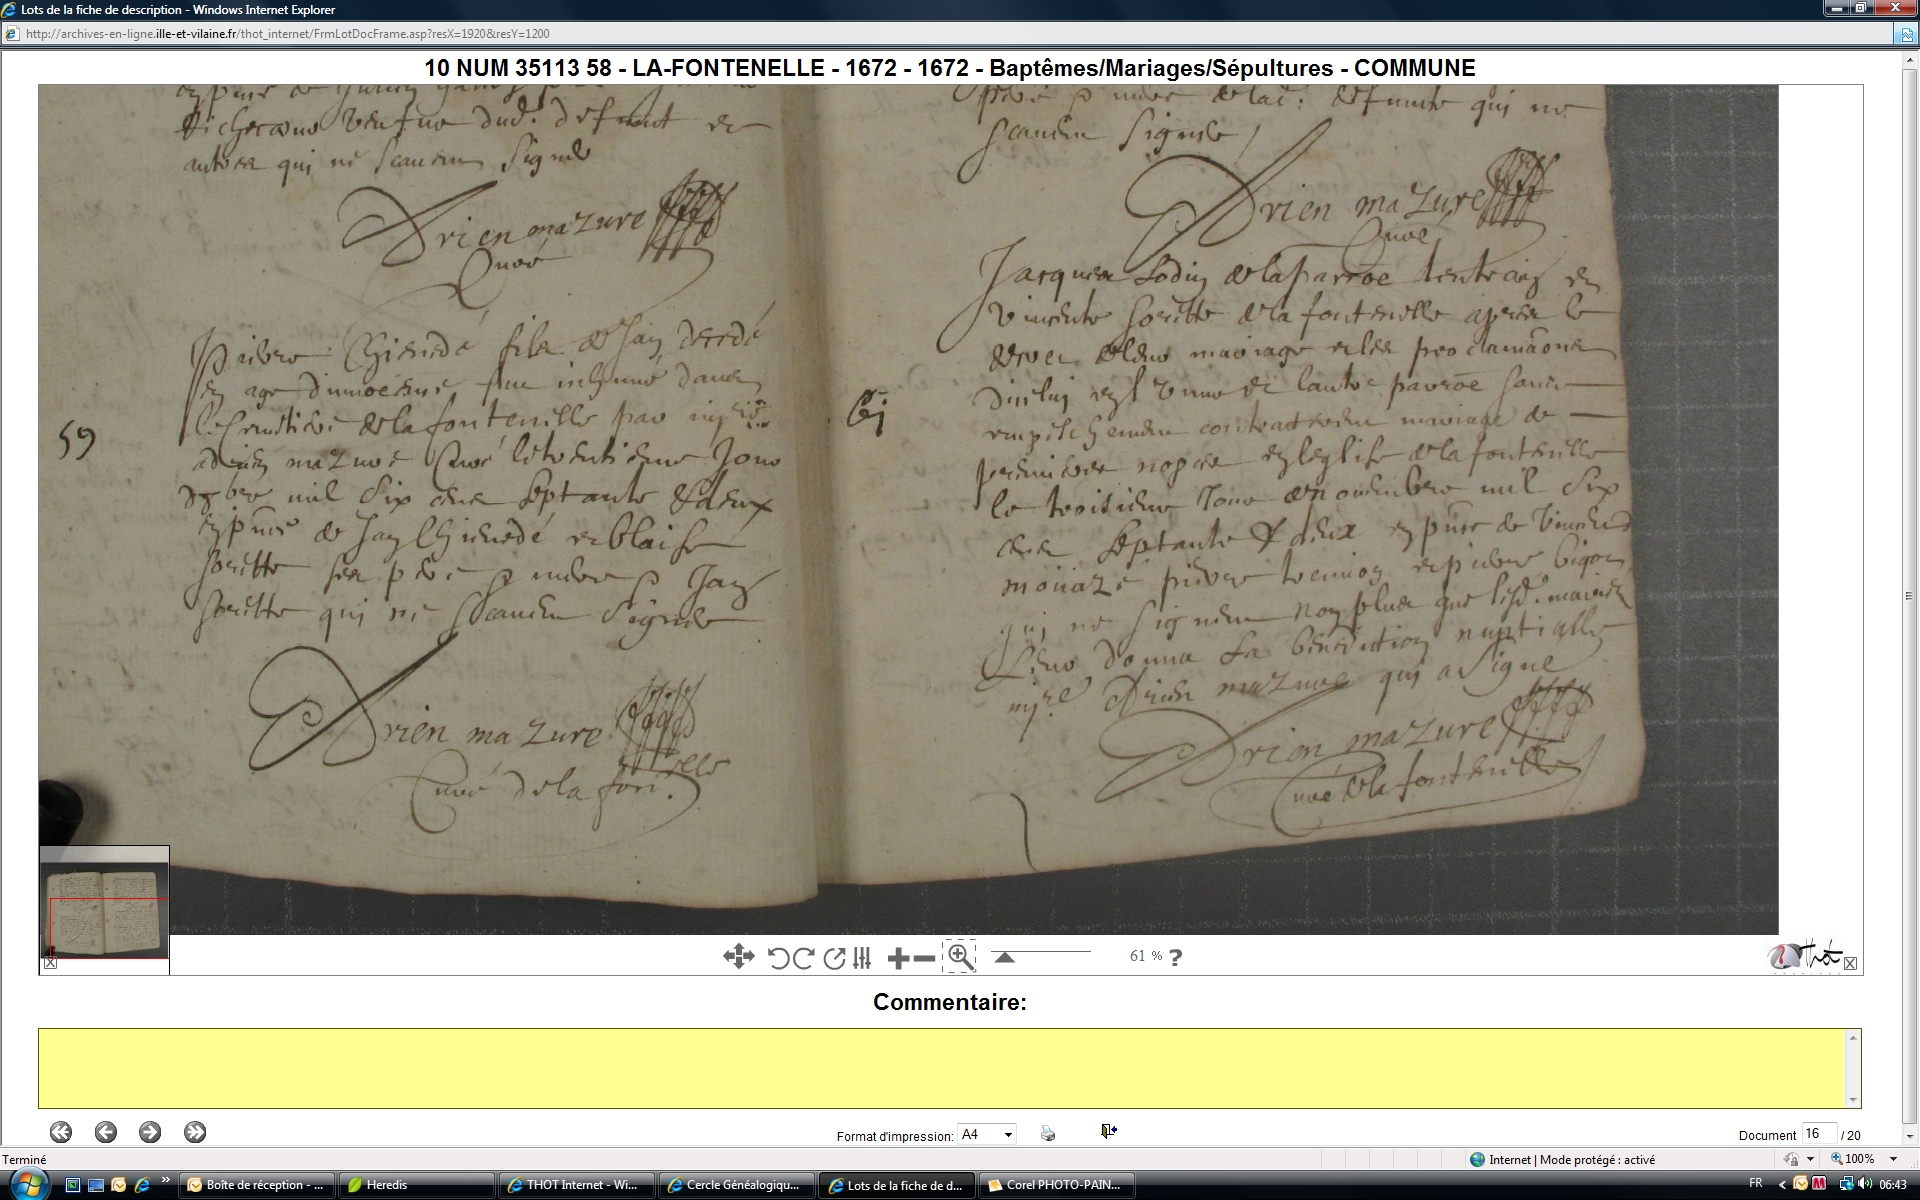Click the Document number input field

pos(1818,1134)
